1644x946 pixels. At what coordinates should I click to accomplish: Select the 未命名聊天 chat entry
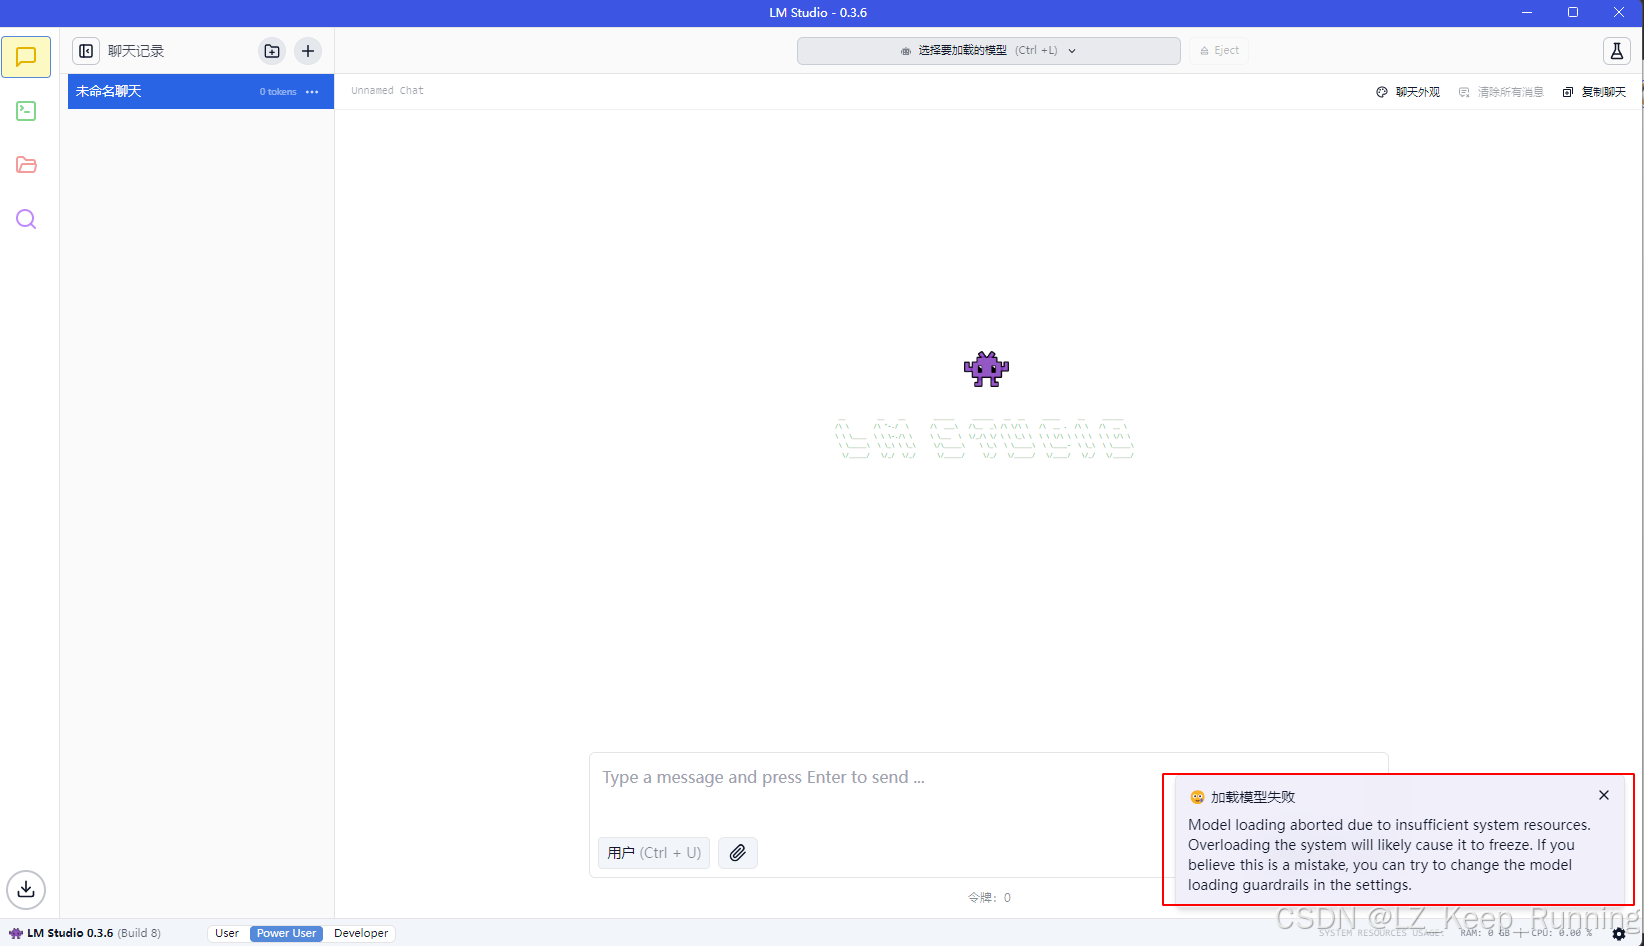tap(201, 92)
